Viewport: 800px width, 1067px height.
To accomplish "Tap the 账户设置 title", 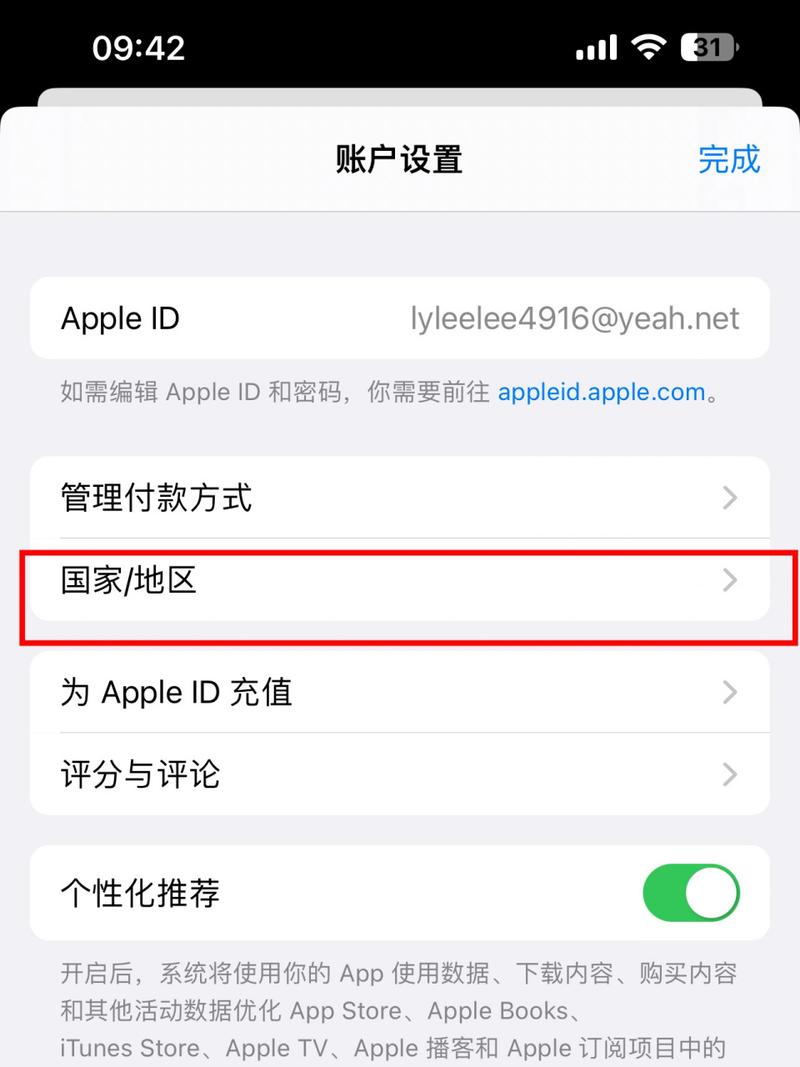I will coord(399,160).
